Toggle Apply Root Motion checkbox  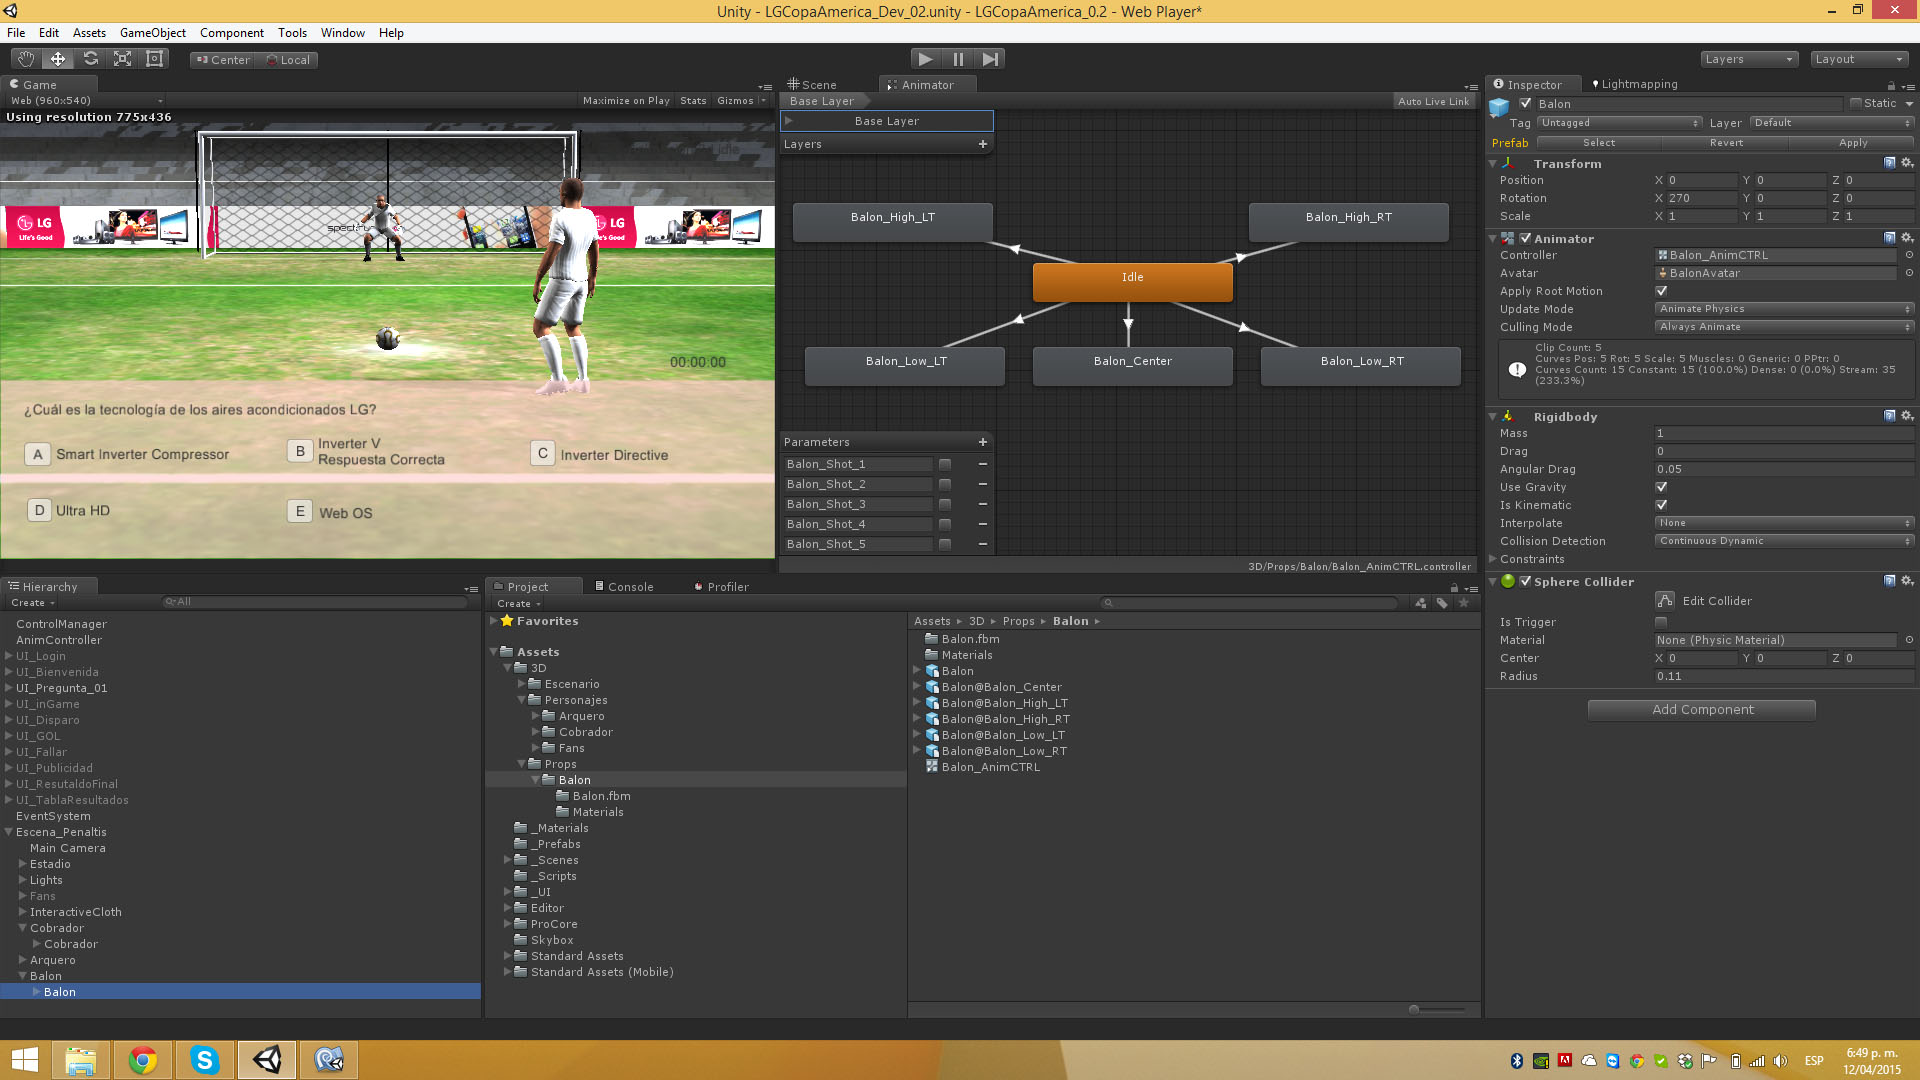(x=1662, y=291)
